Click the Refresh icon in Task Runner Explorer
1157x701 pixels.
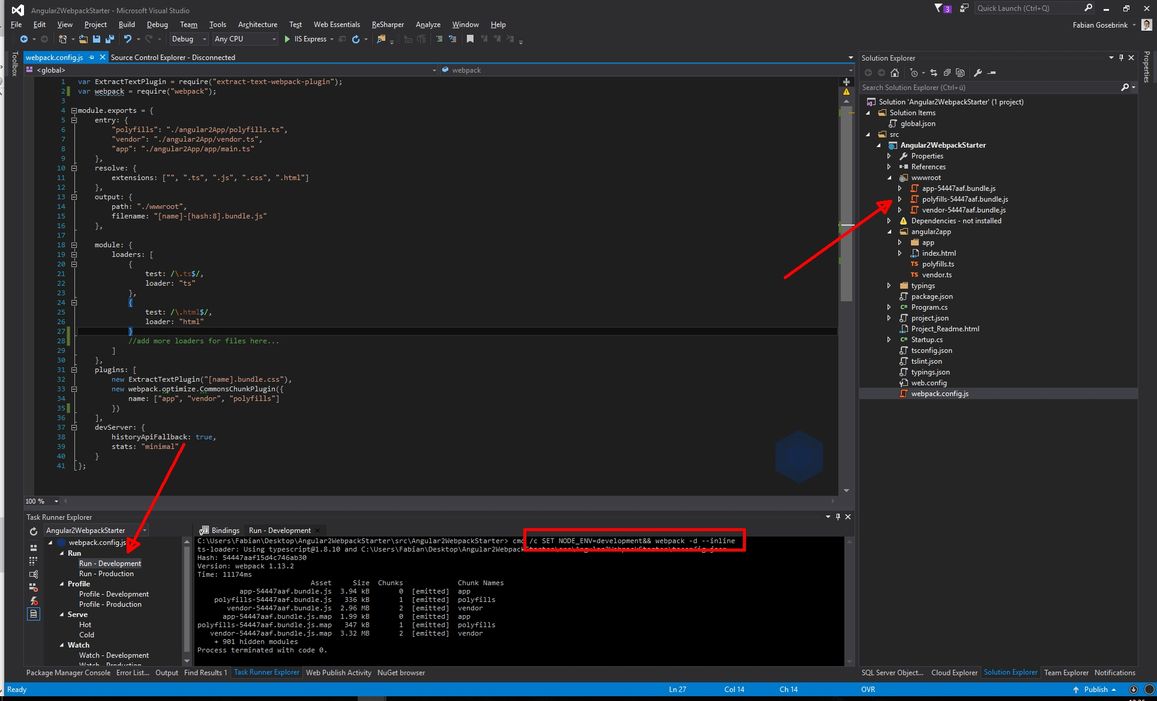point(33,531)
